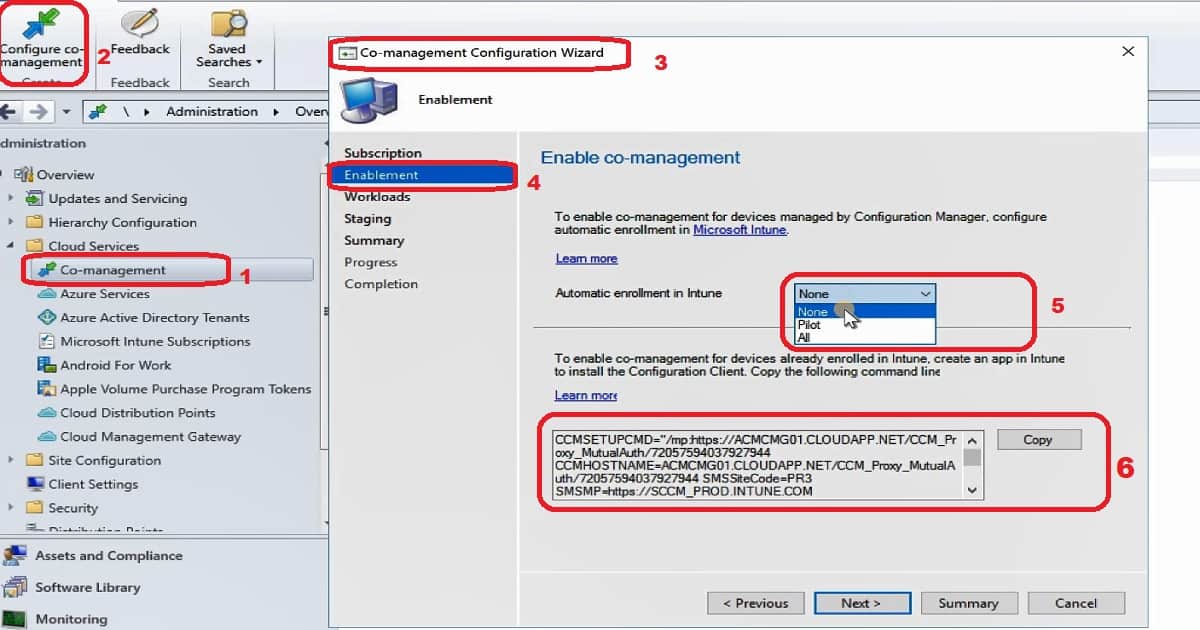Open the Software Library workspace

pyautogui.click(x=87, y=587)
